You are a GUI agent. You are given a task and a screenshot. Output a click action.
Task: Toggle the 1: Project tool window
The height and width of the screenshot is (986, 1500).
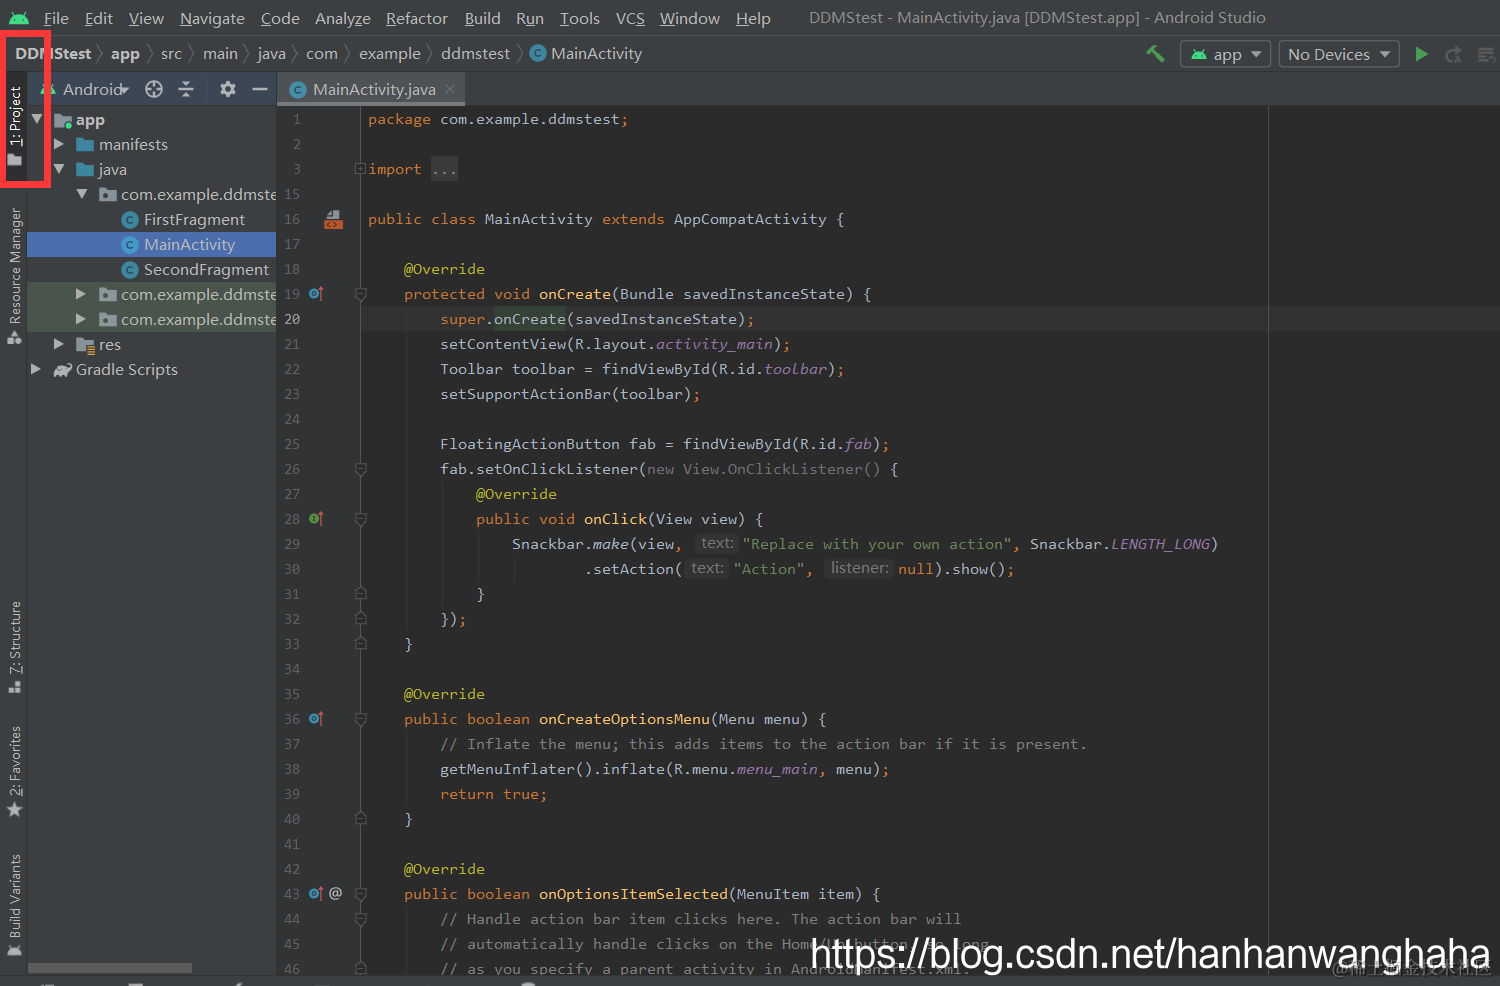click(15, 126)
